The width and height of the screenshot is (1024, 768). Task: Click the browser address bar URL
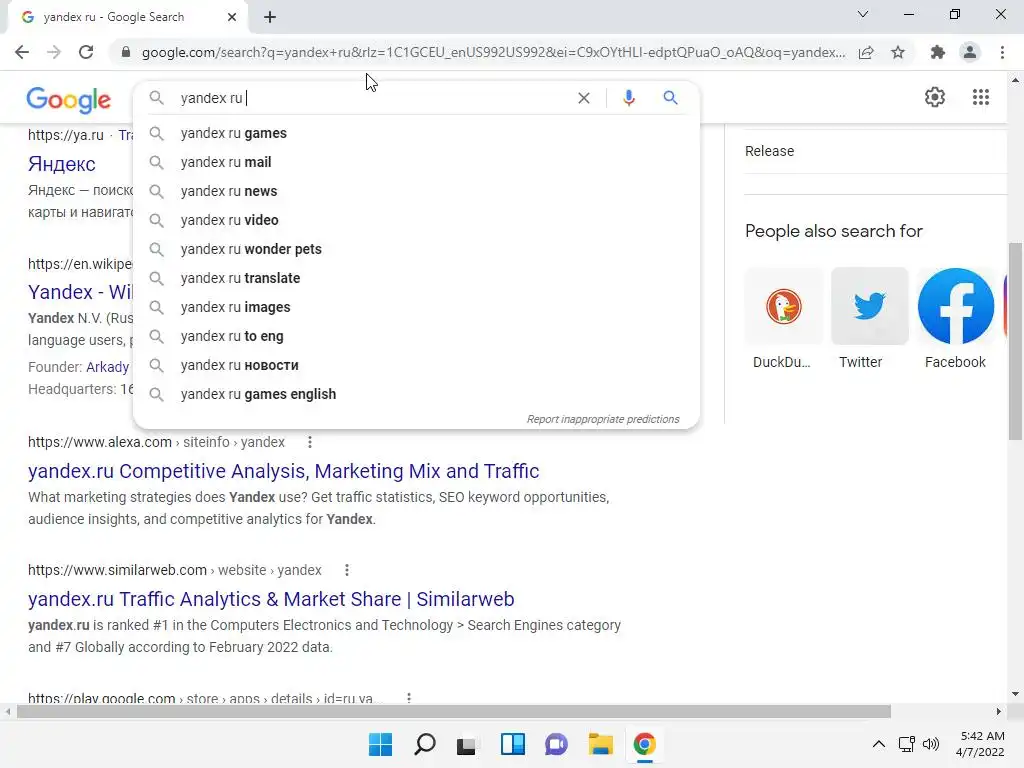493,52
